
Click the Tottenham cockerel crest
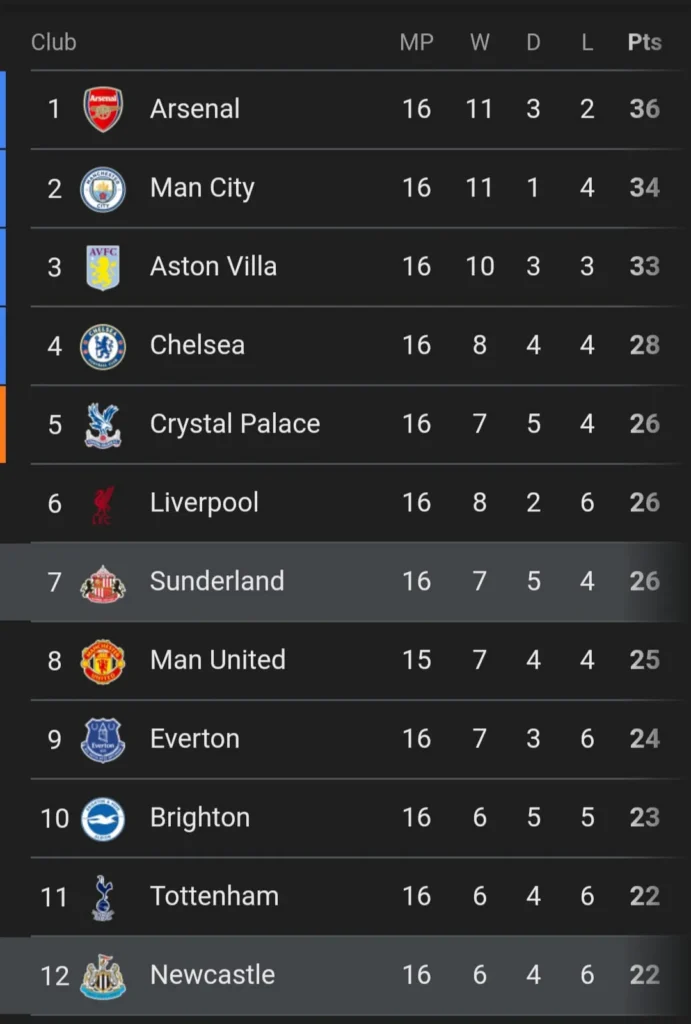pyautogui.click(x=103, y=896)
